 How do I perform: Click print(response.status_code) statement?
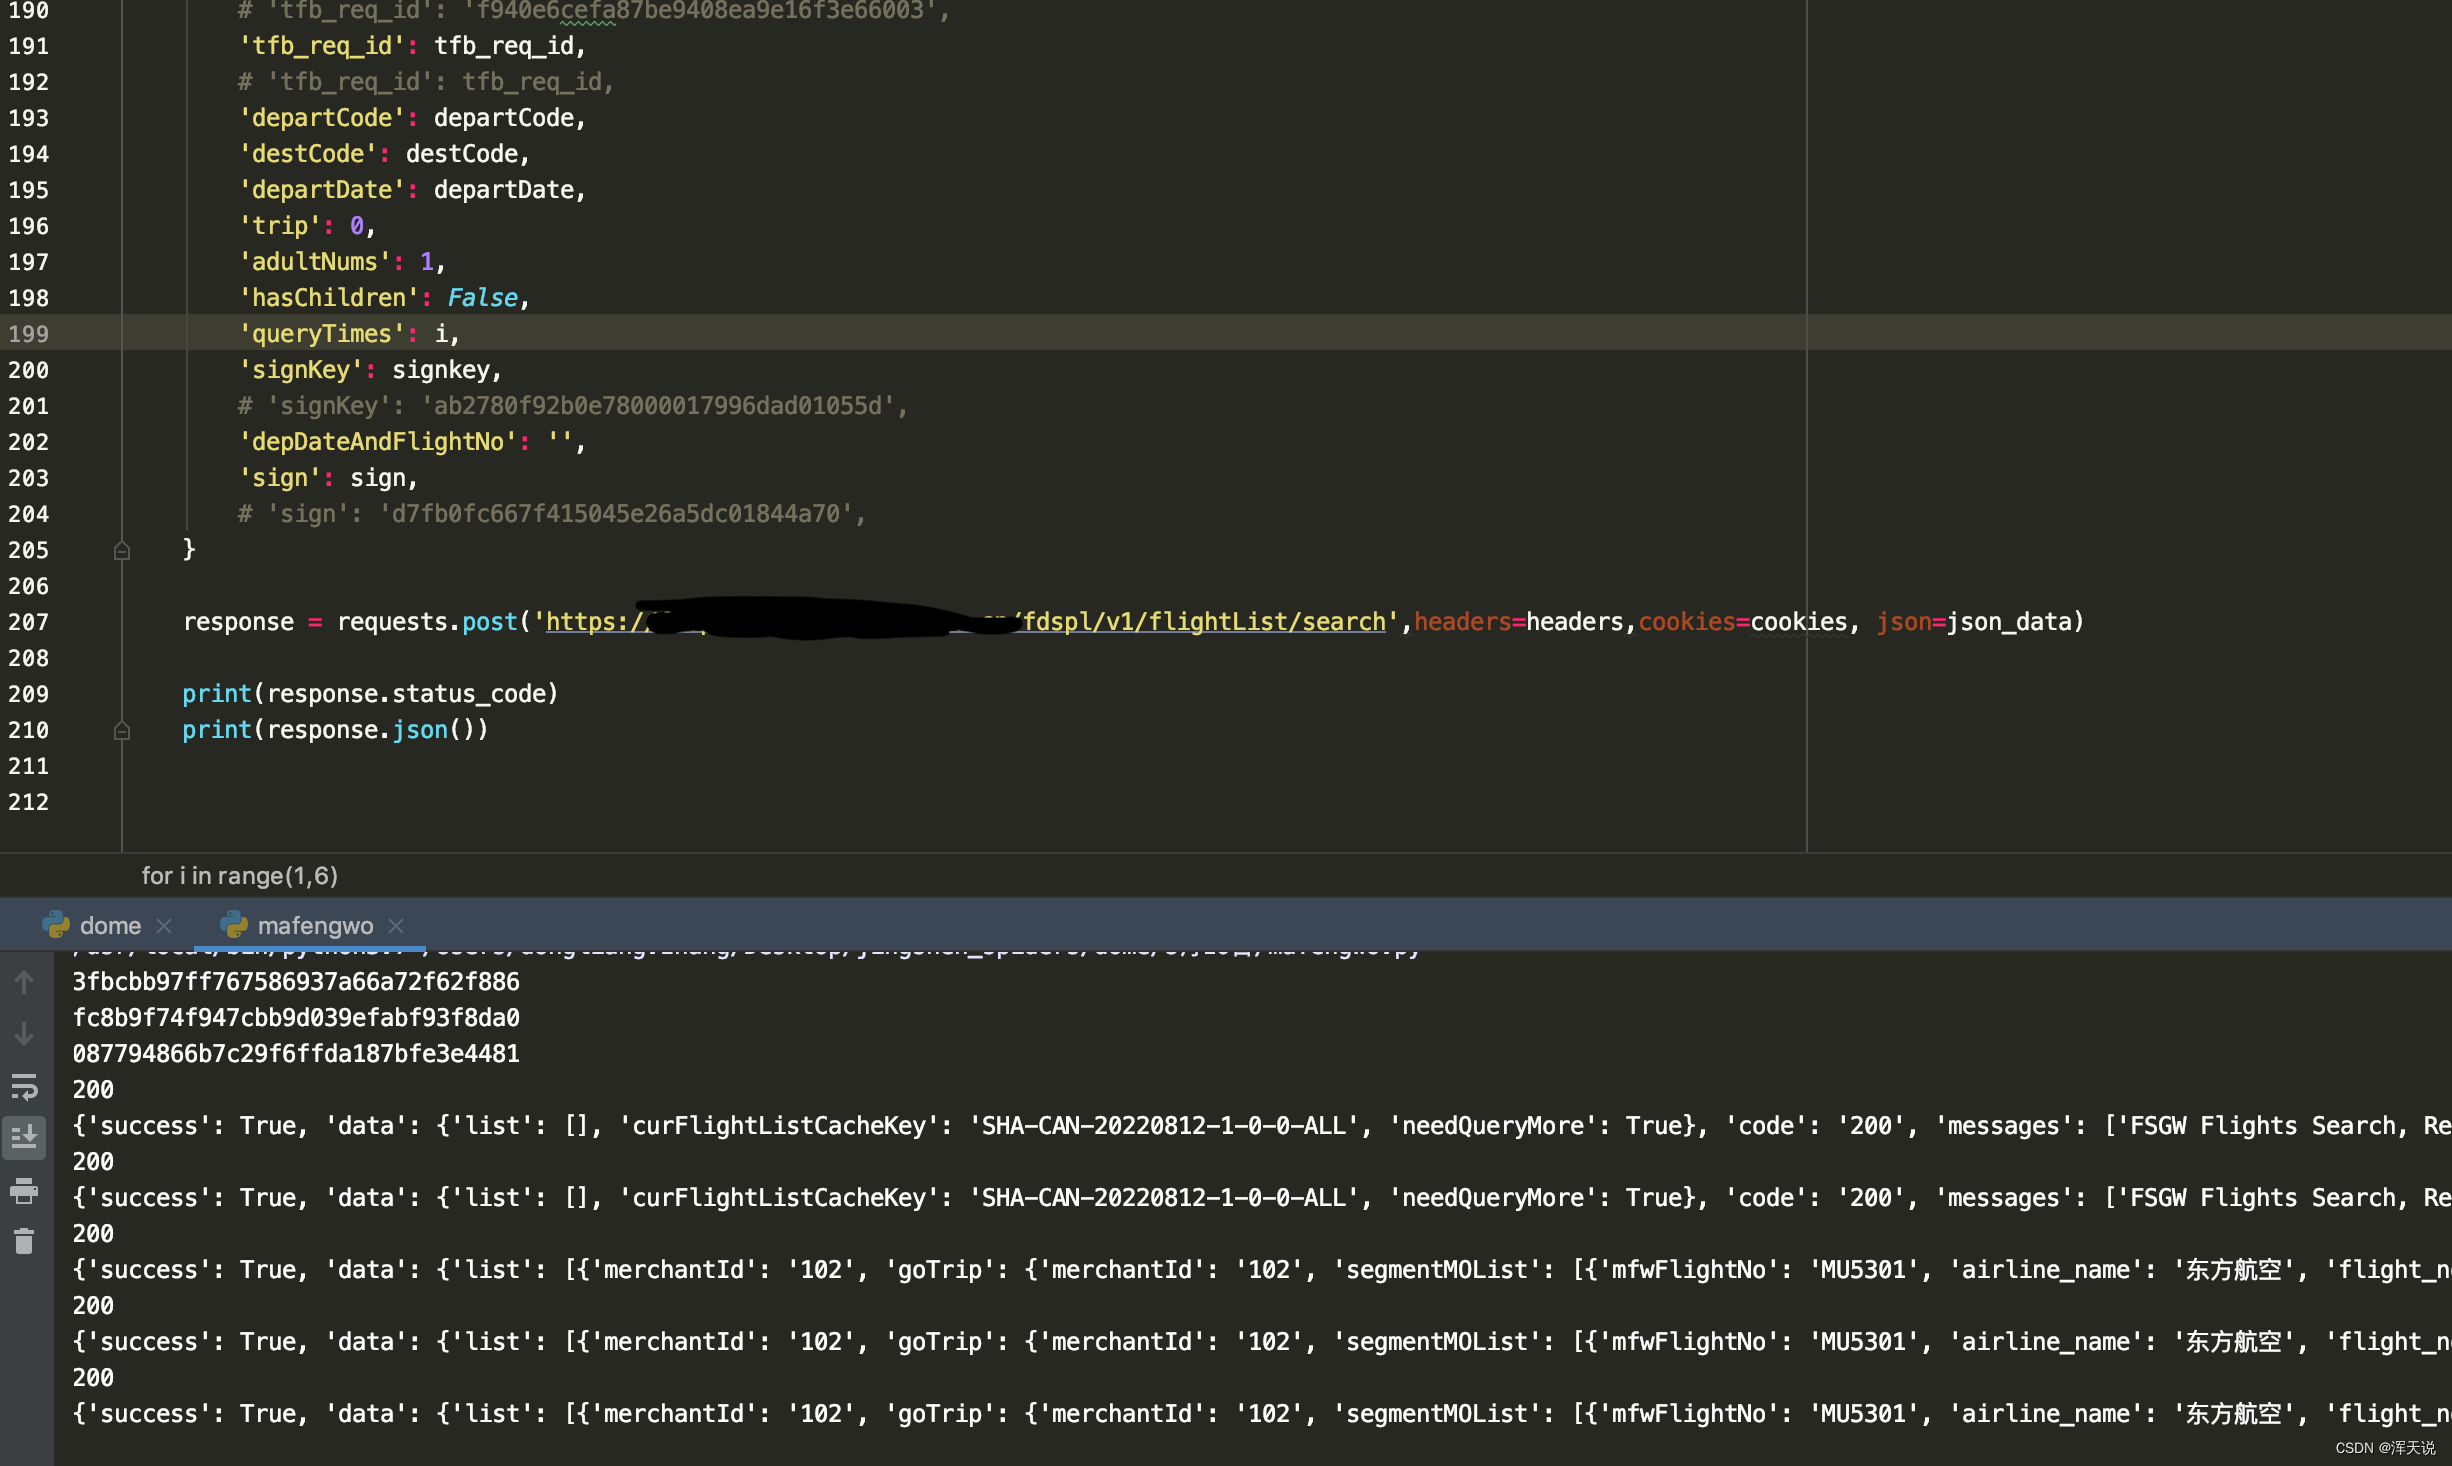tap(370, 694)
